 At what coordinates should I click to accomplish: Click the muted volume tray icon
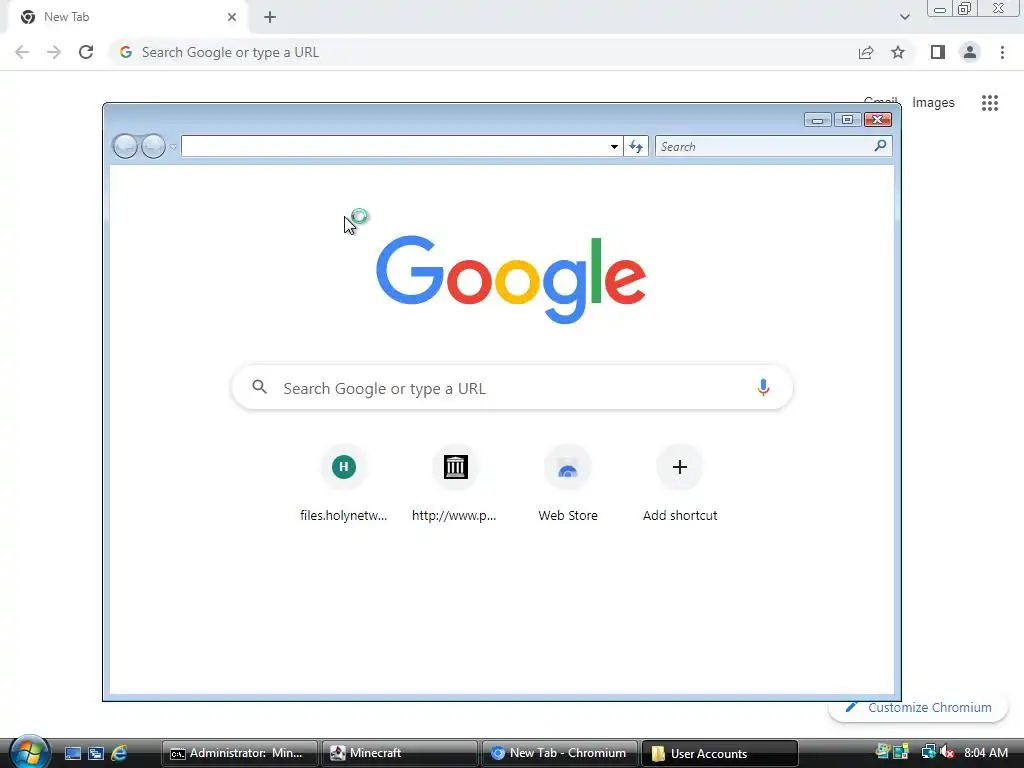[948, 752]
